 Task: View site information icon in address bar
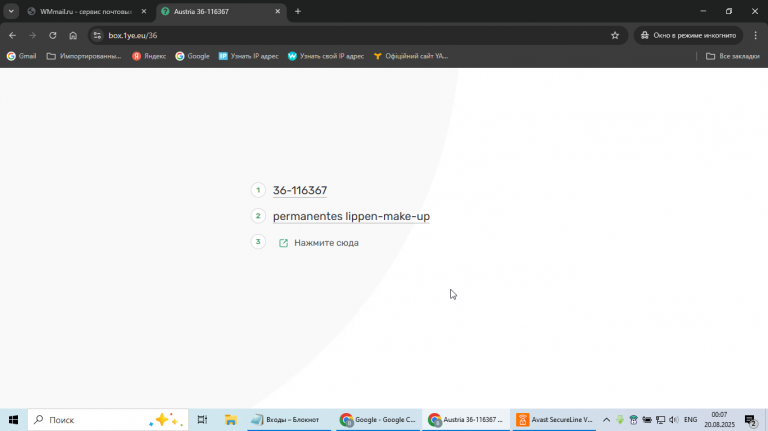tap(97, 35)
